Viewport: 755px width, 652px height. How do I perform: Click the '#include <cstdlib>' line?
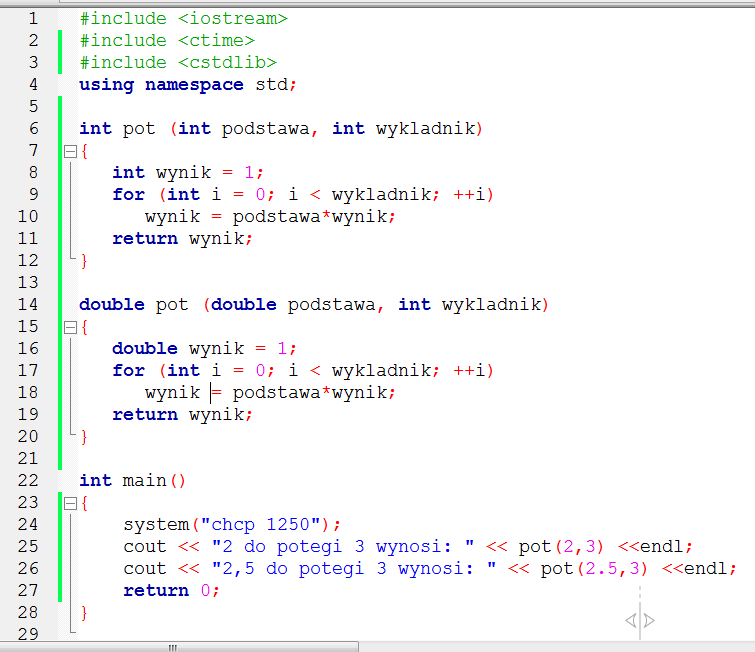[178, 63]
